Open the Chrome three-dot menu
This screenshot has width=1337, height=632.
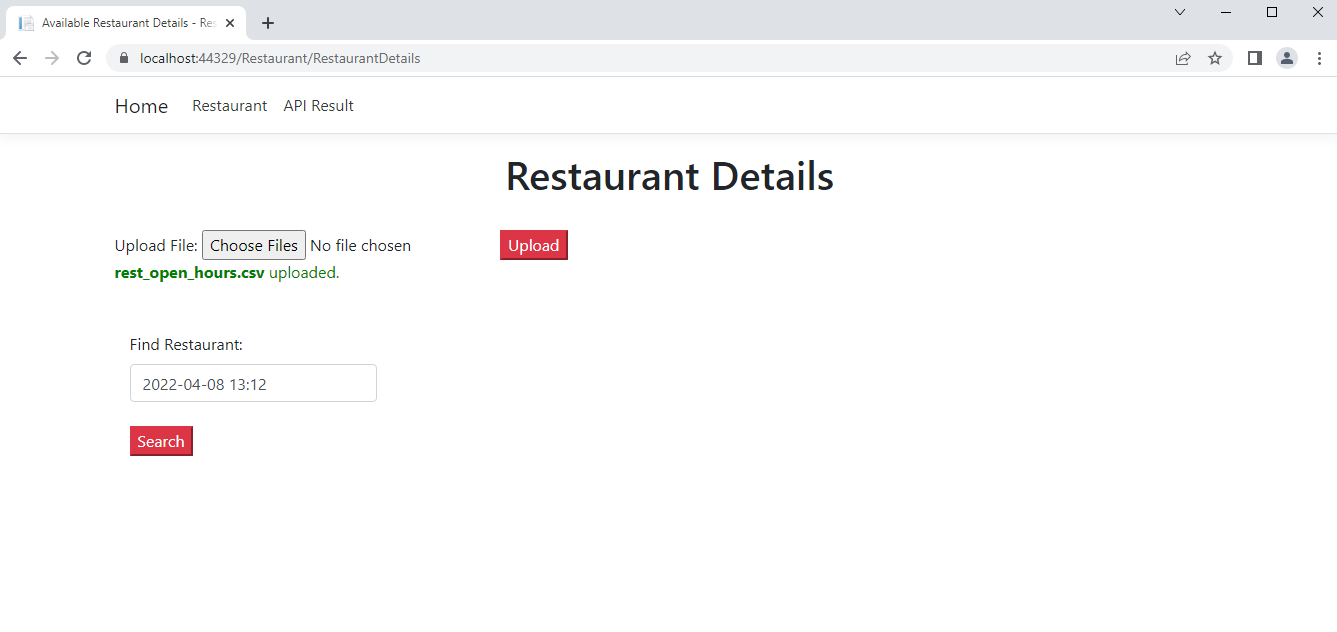click(x=1319, y=58)
